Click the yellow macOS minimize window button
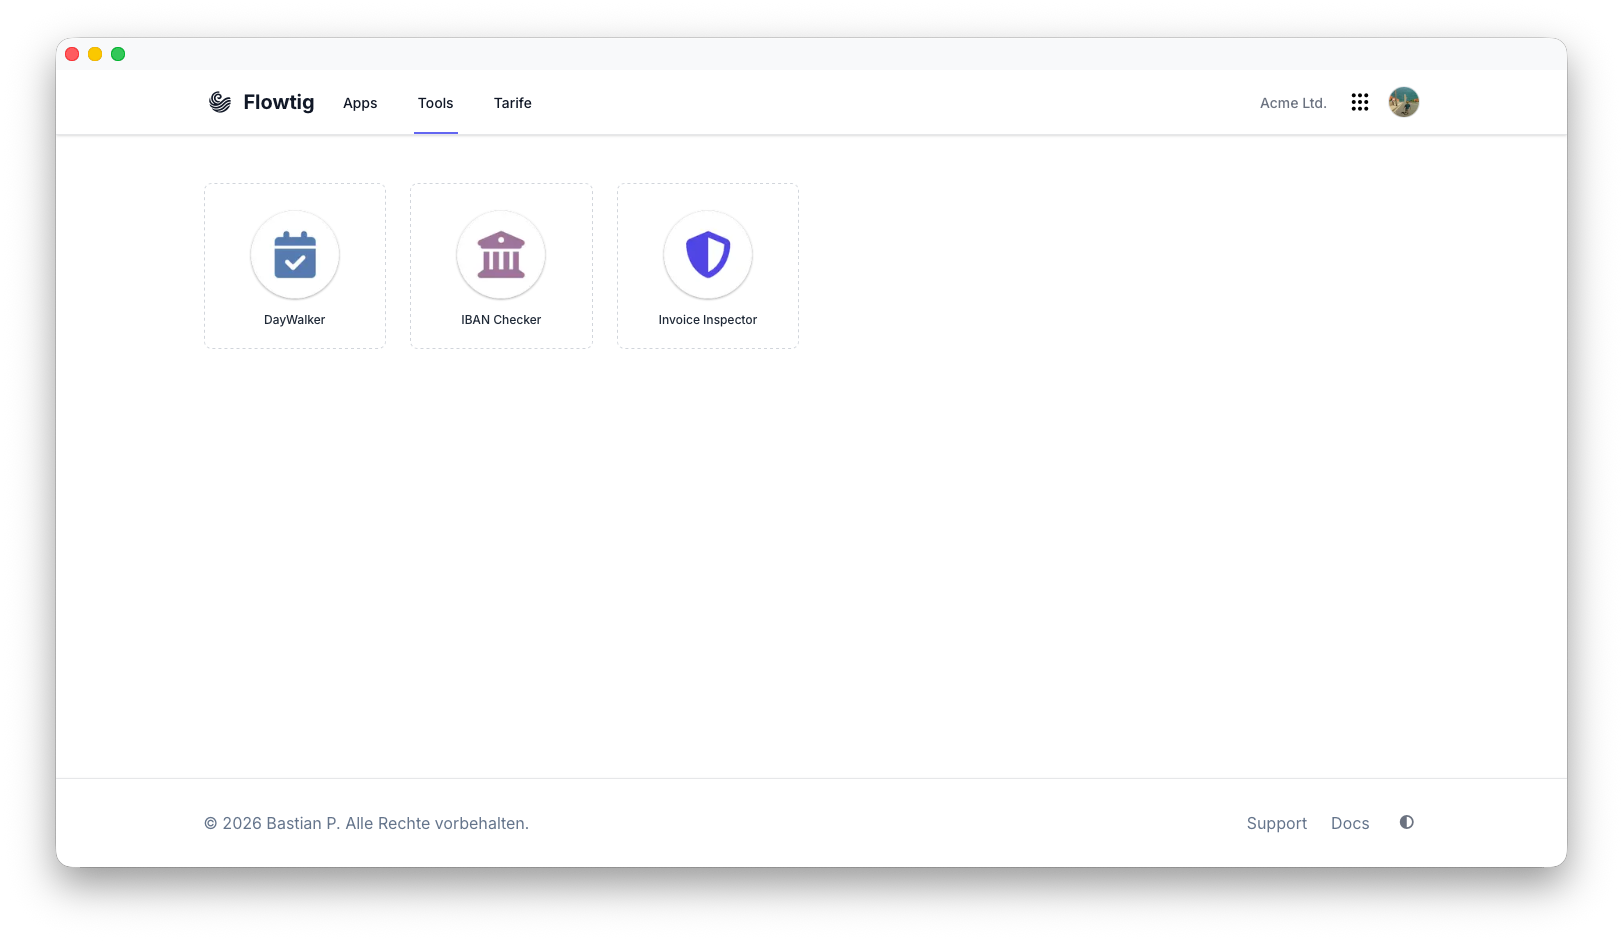 click(95, 54)
